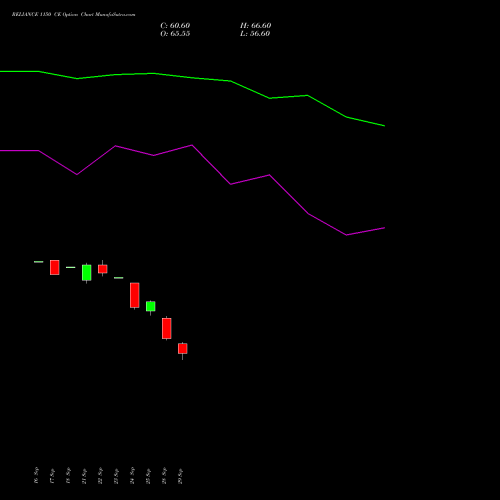The width and height of the screenshot is (500, 500).
Task: Click the 16 Sep date axis label
Action: tap(36, 475)
